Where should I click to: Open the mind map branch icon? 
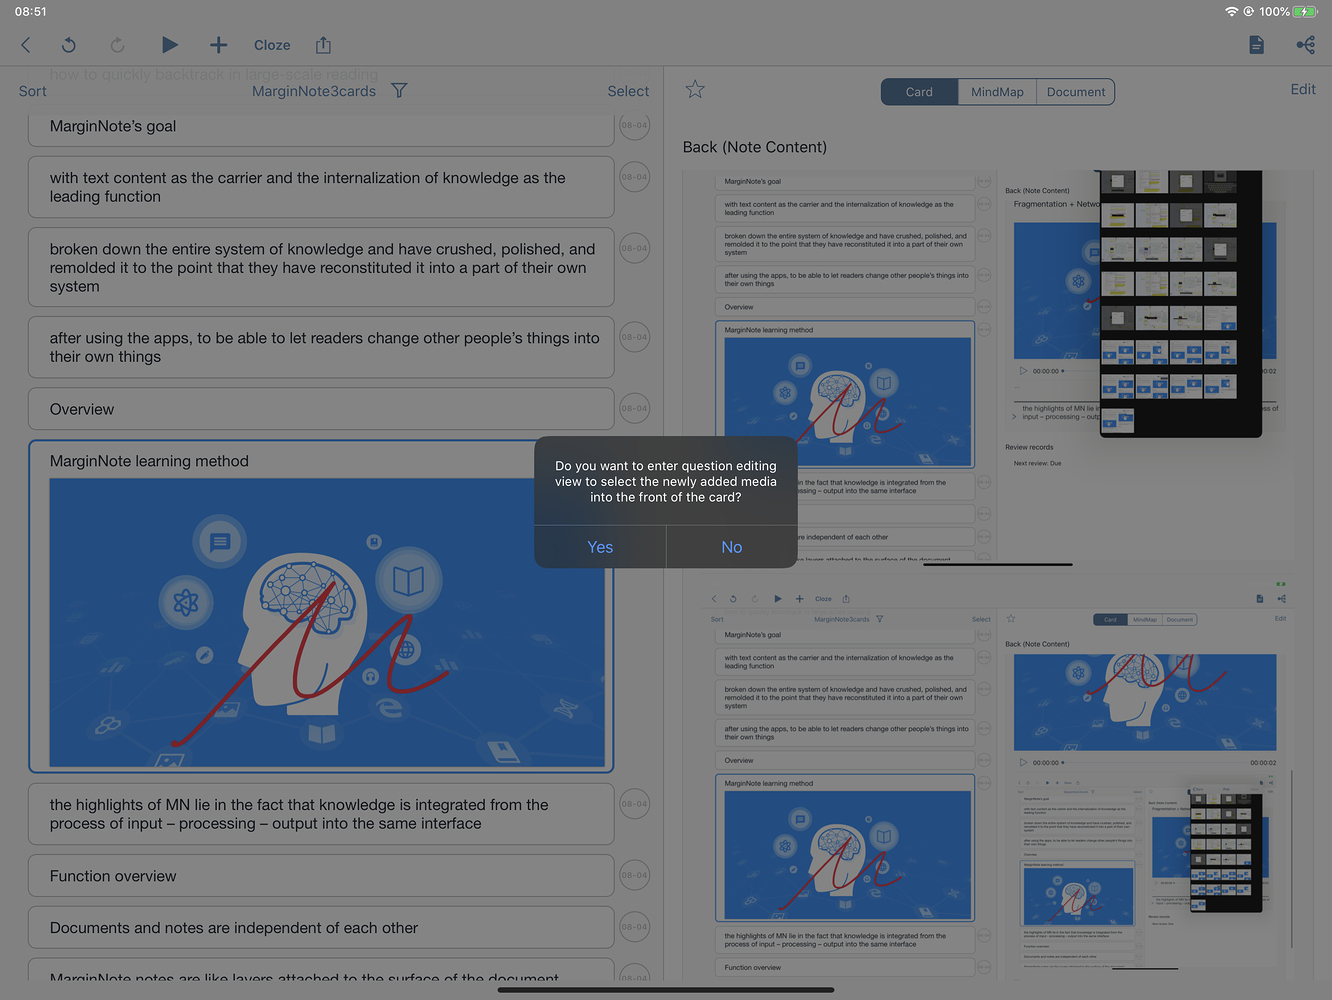pyautogui.click(x=1305, y=45)
